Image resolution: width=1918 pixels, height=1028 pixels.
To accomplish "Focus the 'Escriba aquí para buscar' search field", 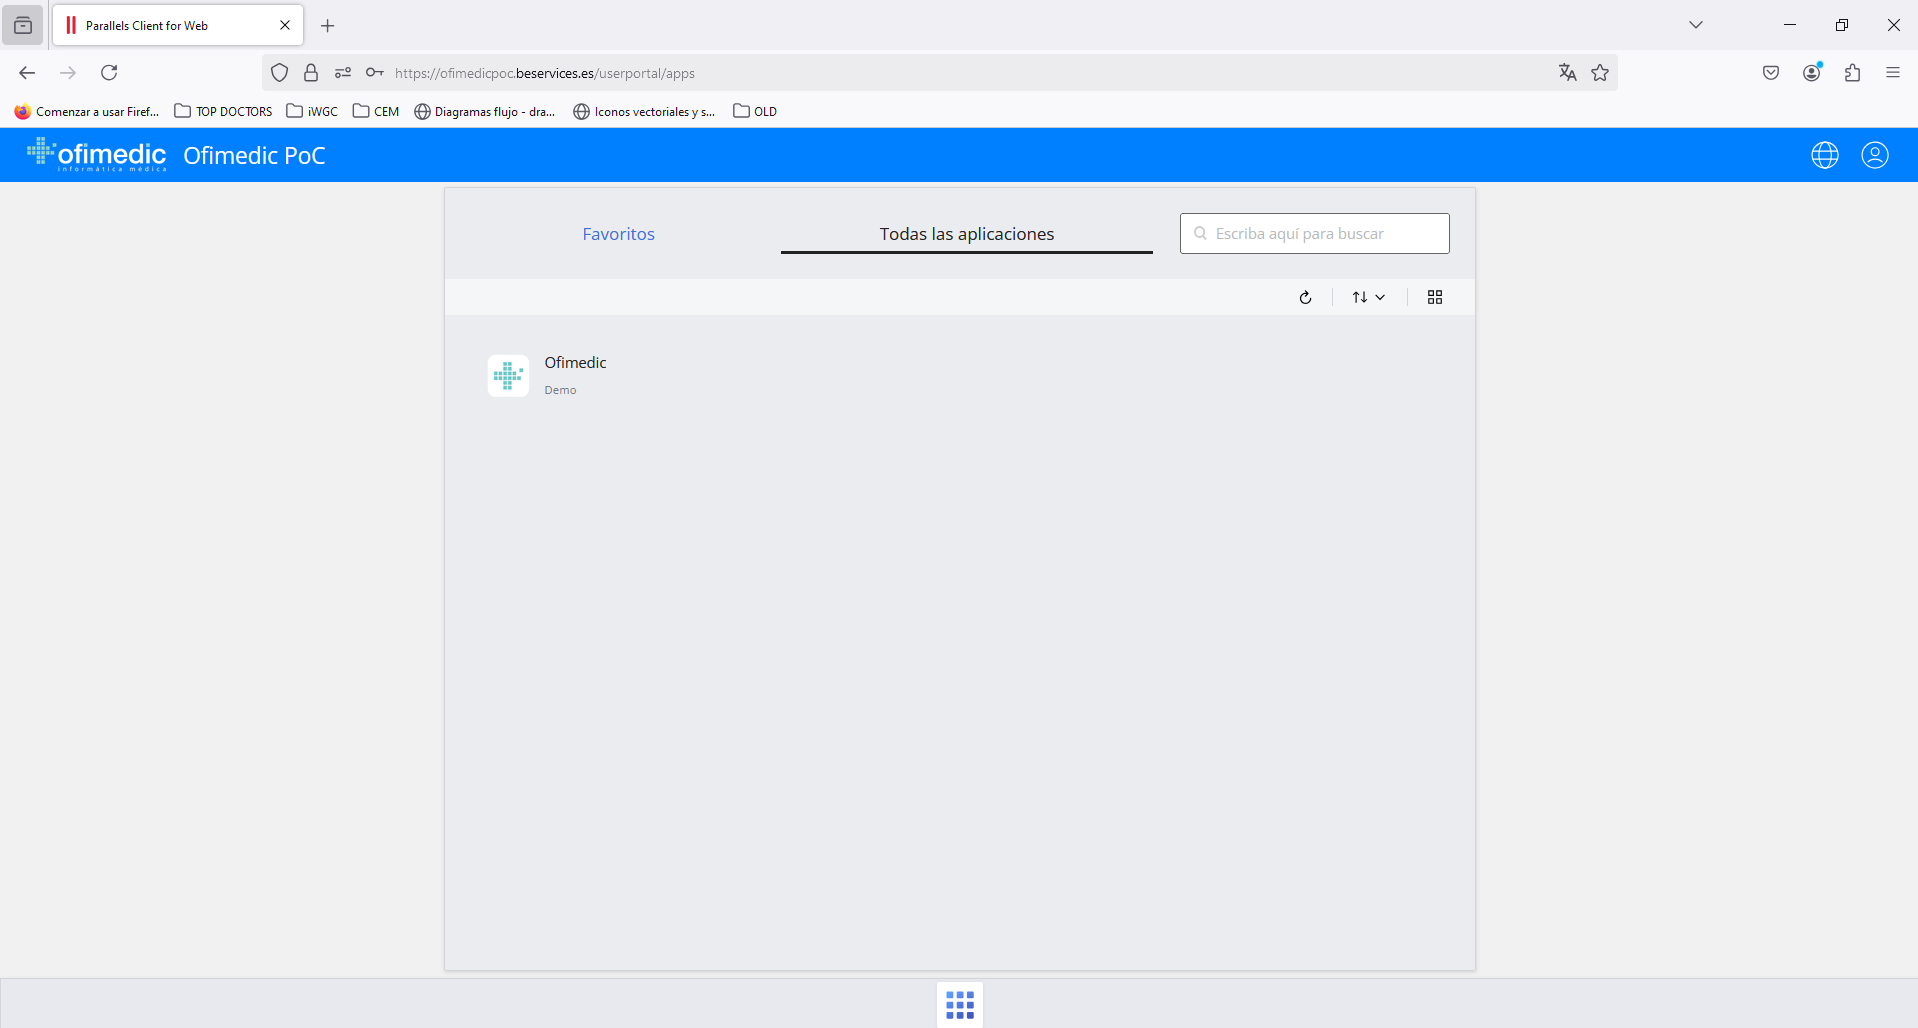I will [x=1314, y=233].
